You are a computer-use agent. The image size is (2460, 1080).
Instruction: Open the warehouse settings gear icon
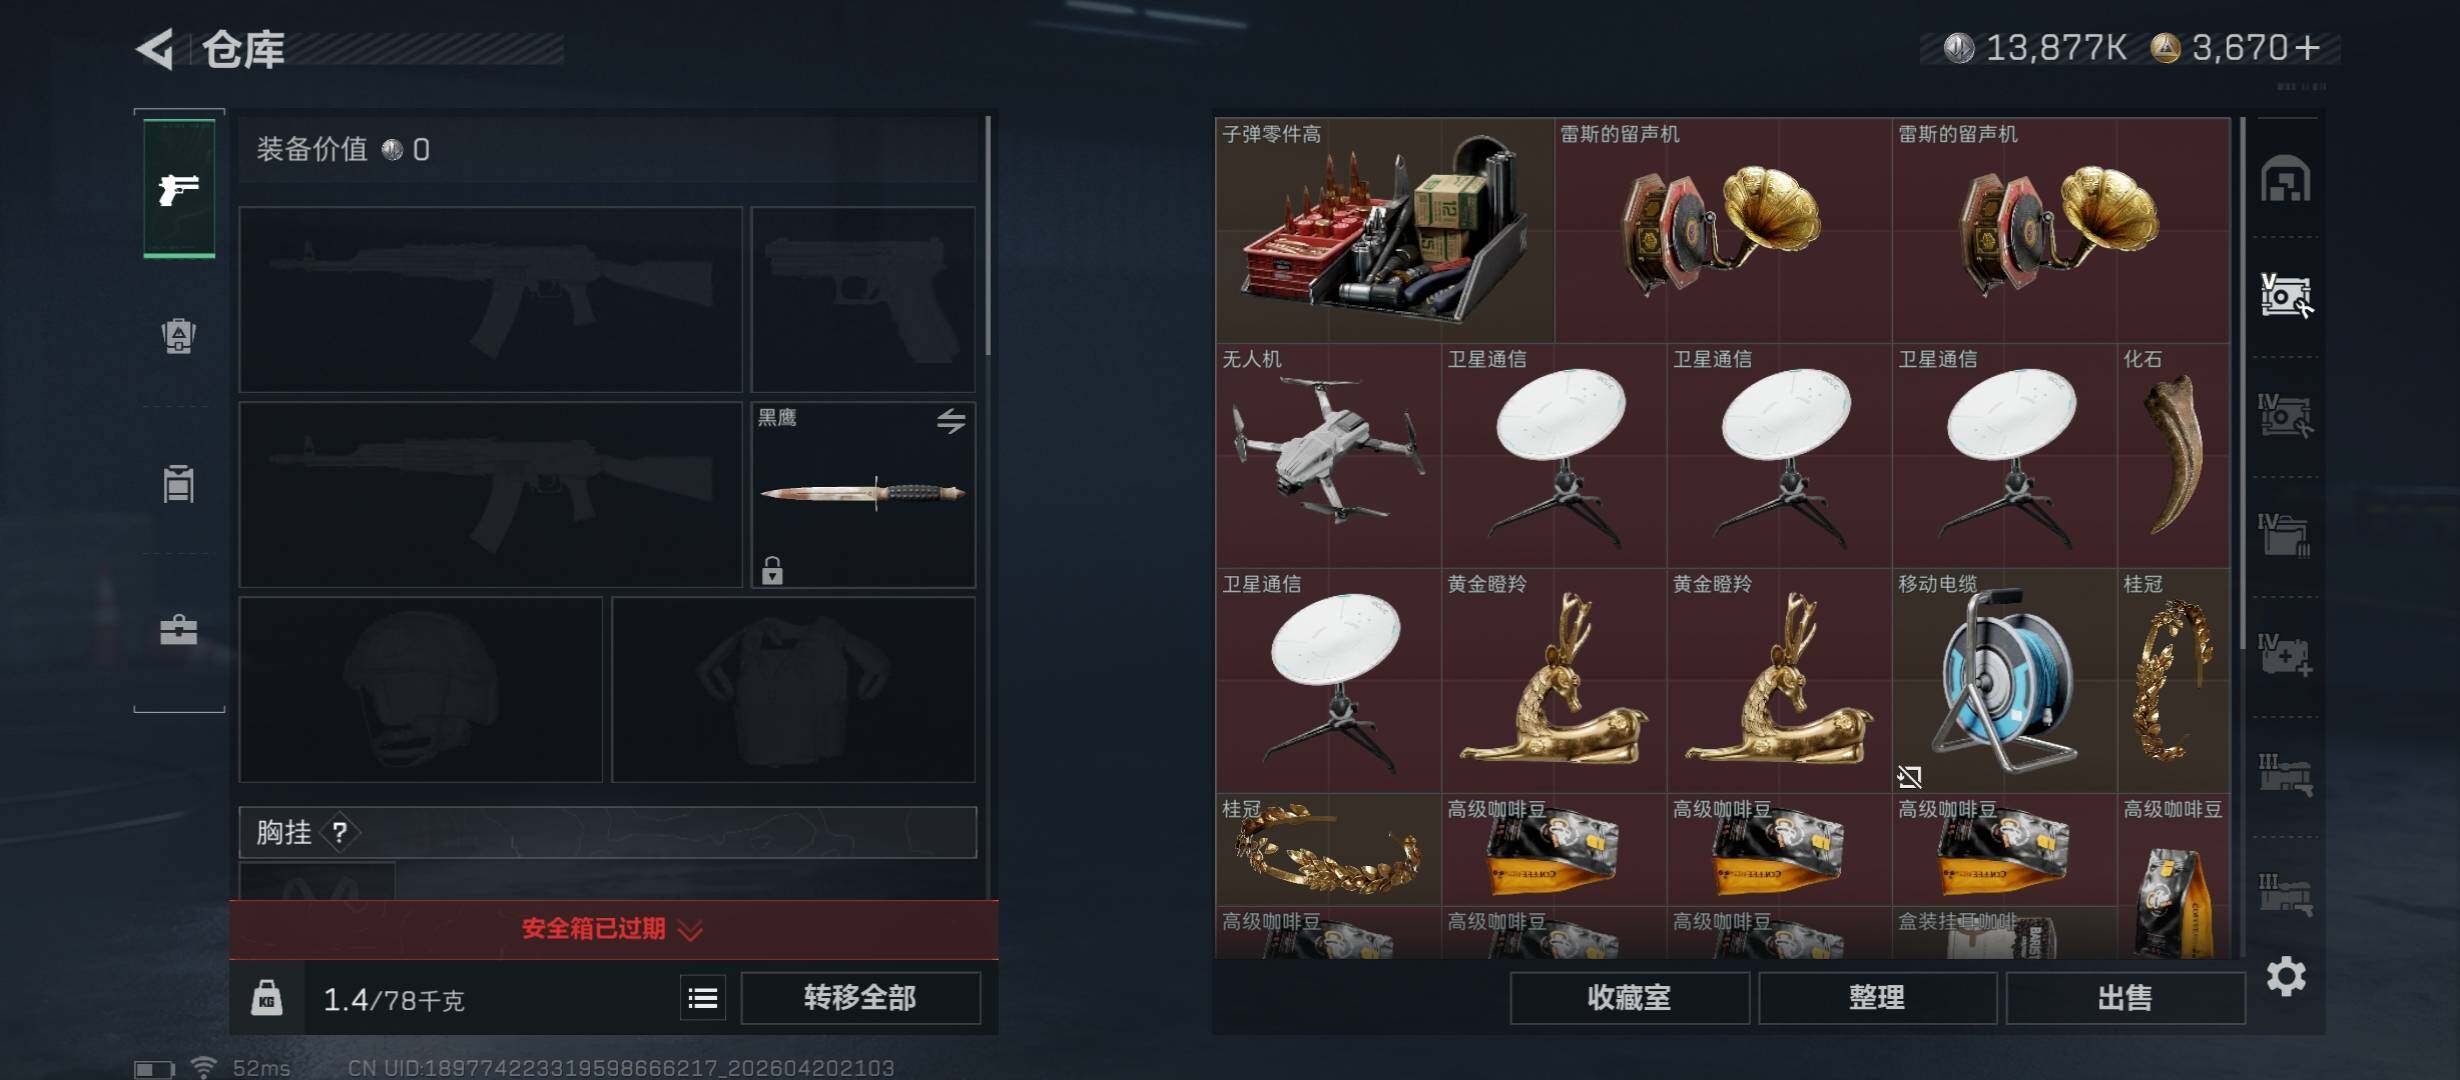tap(2286, 976)
